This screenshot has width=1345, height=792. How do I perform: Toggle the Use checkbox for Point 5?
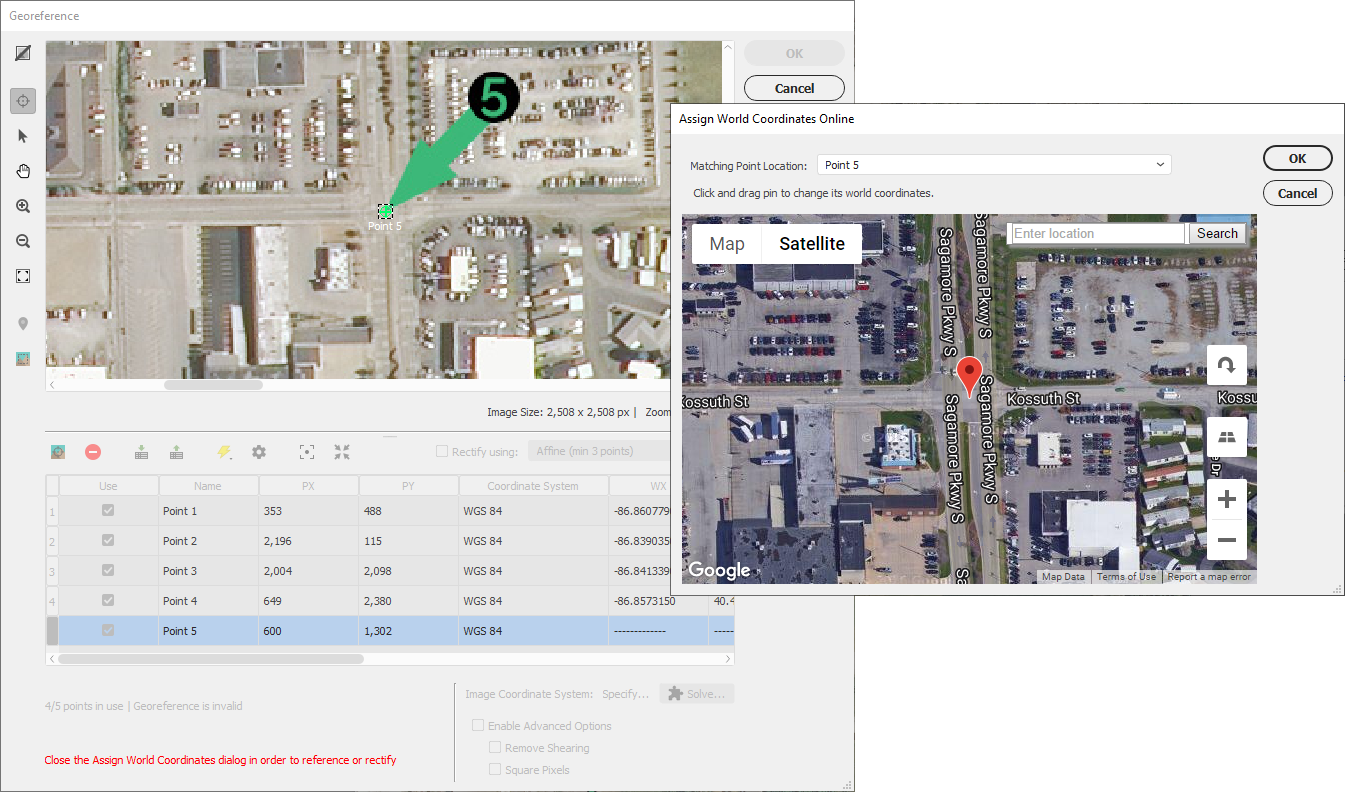(108, 630)
